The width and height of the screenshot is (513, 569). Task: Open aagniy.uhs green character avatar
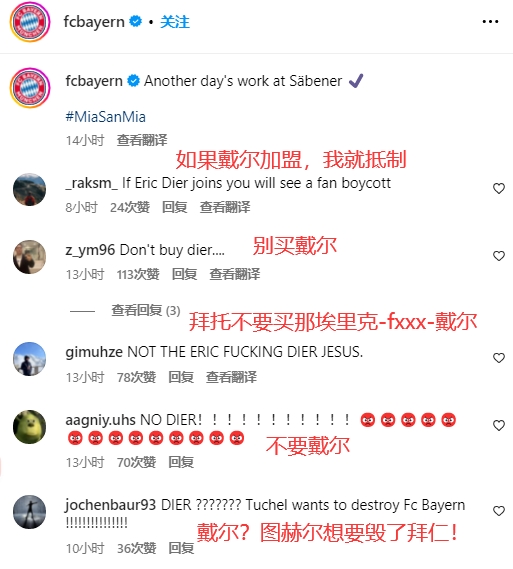29,427
